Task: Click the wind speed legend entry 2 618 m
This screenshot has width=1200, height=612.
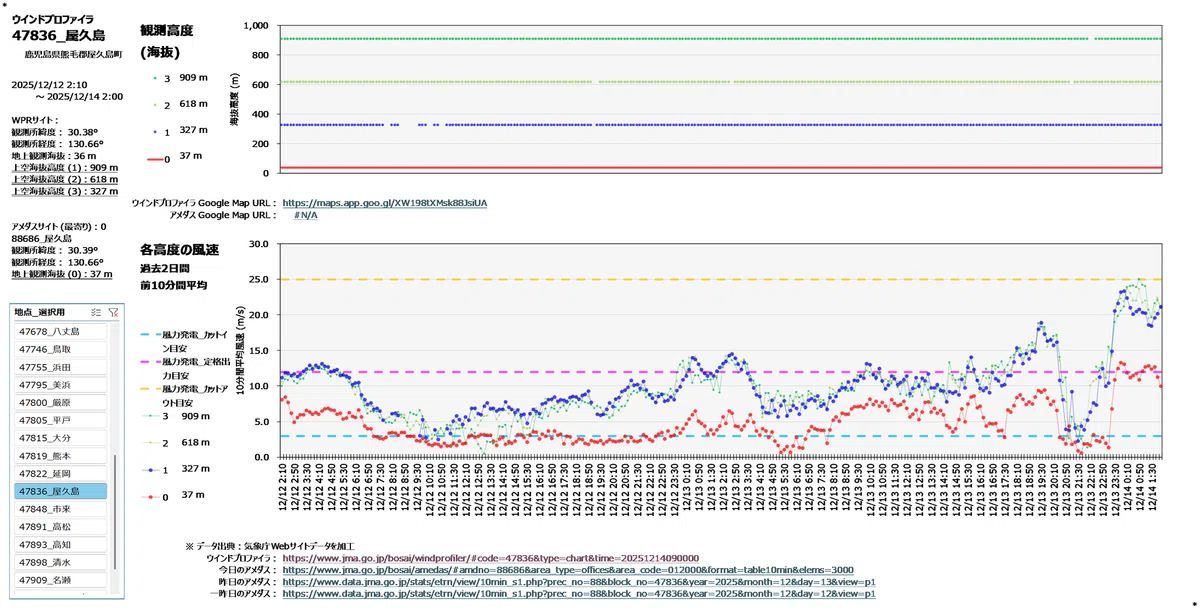Action: (175, 442)
